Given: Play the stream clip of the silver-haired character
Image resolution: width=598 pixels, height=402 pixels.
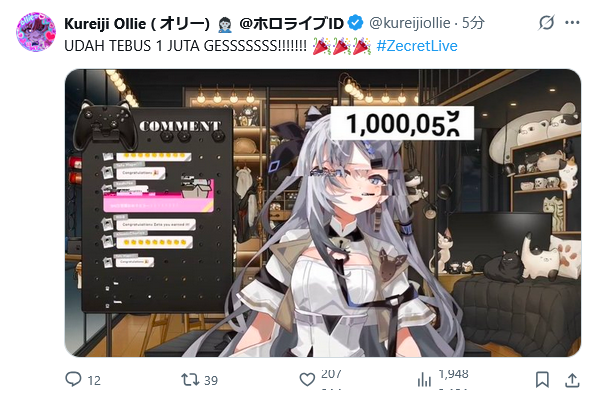Looking at the screenshot, I should coord(323,213).
